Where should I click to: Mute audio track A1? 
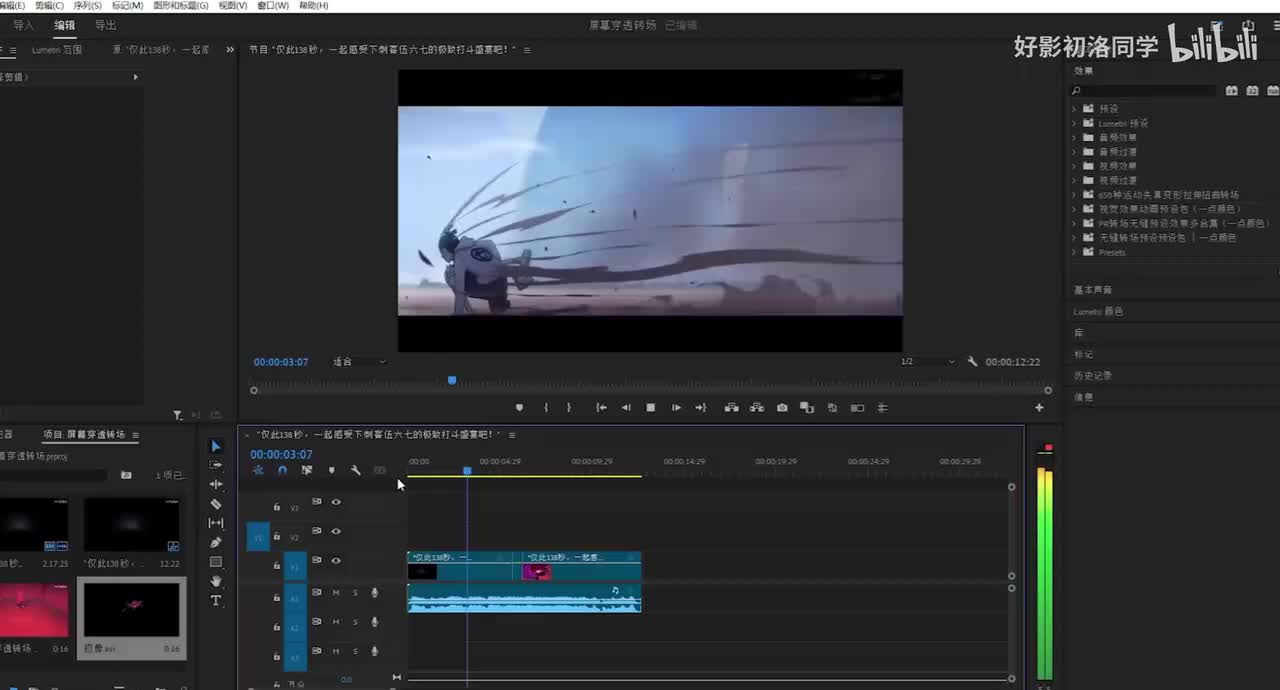(336, 593)
